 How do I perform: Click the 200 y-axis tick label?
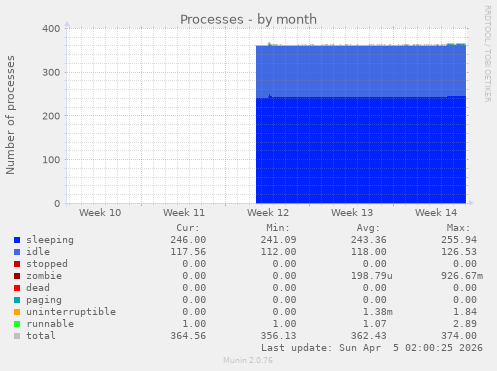[x=51, y=116]
